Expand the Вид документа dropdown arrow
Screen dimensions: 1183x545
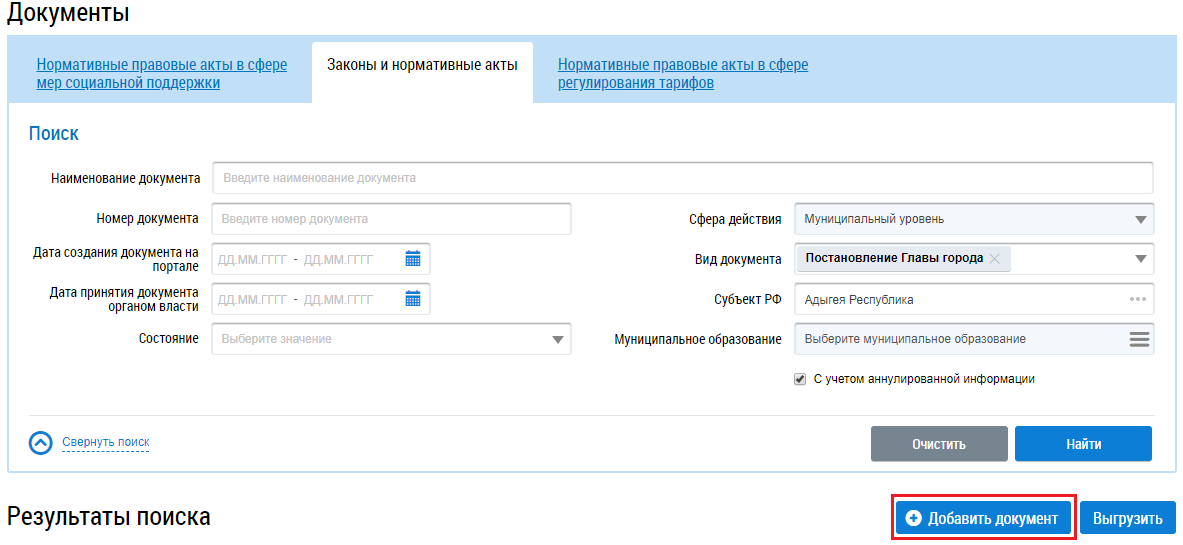click(x=1141, y=259)
